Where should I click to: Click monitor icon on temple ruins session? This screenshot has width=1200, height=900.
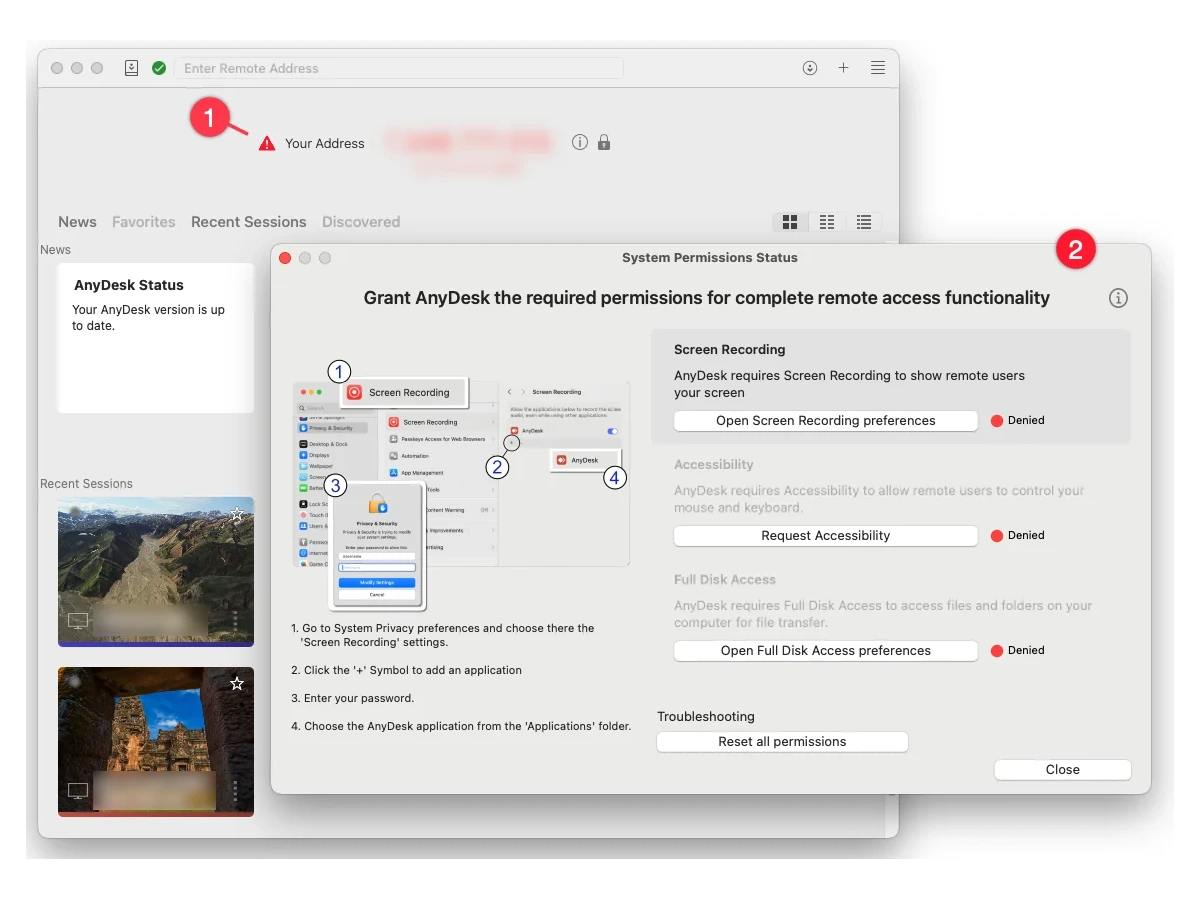78,791
